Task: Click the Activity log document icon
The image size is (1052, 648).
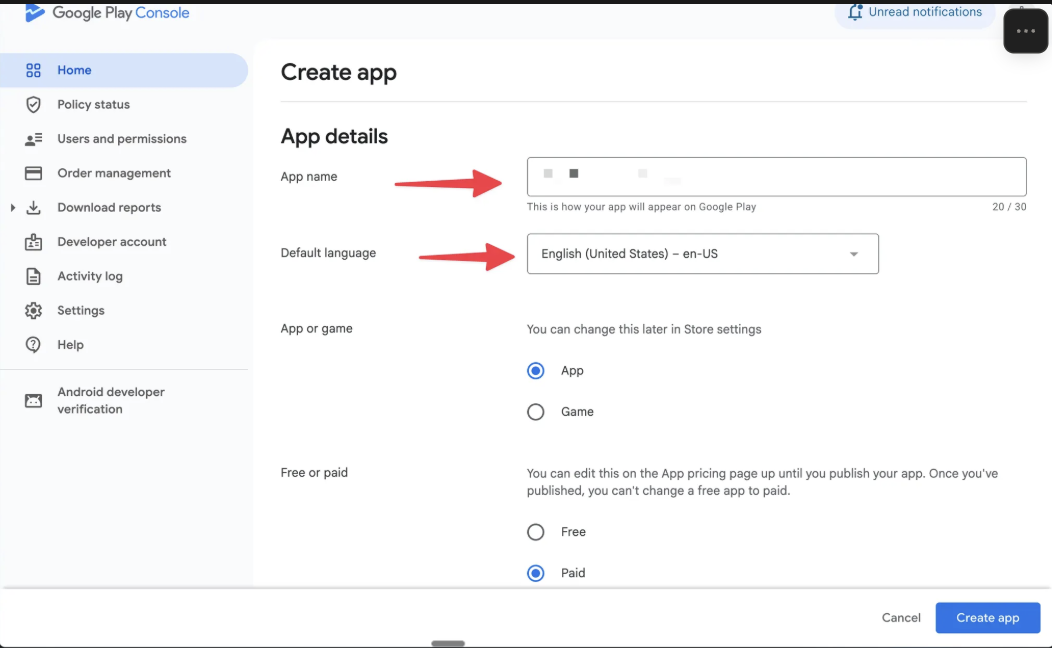Action: [33, 276]
